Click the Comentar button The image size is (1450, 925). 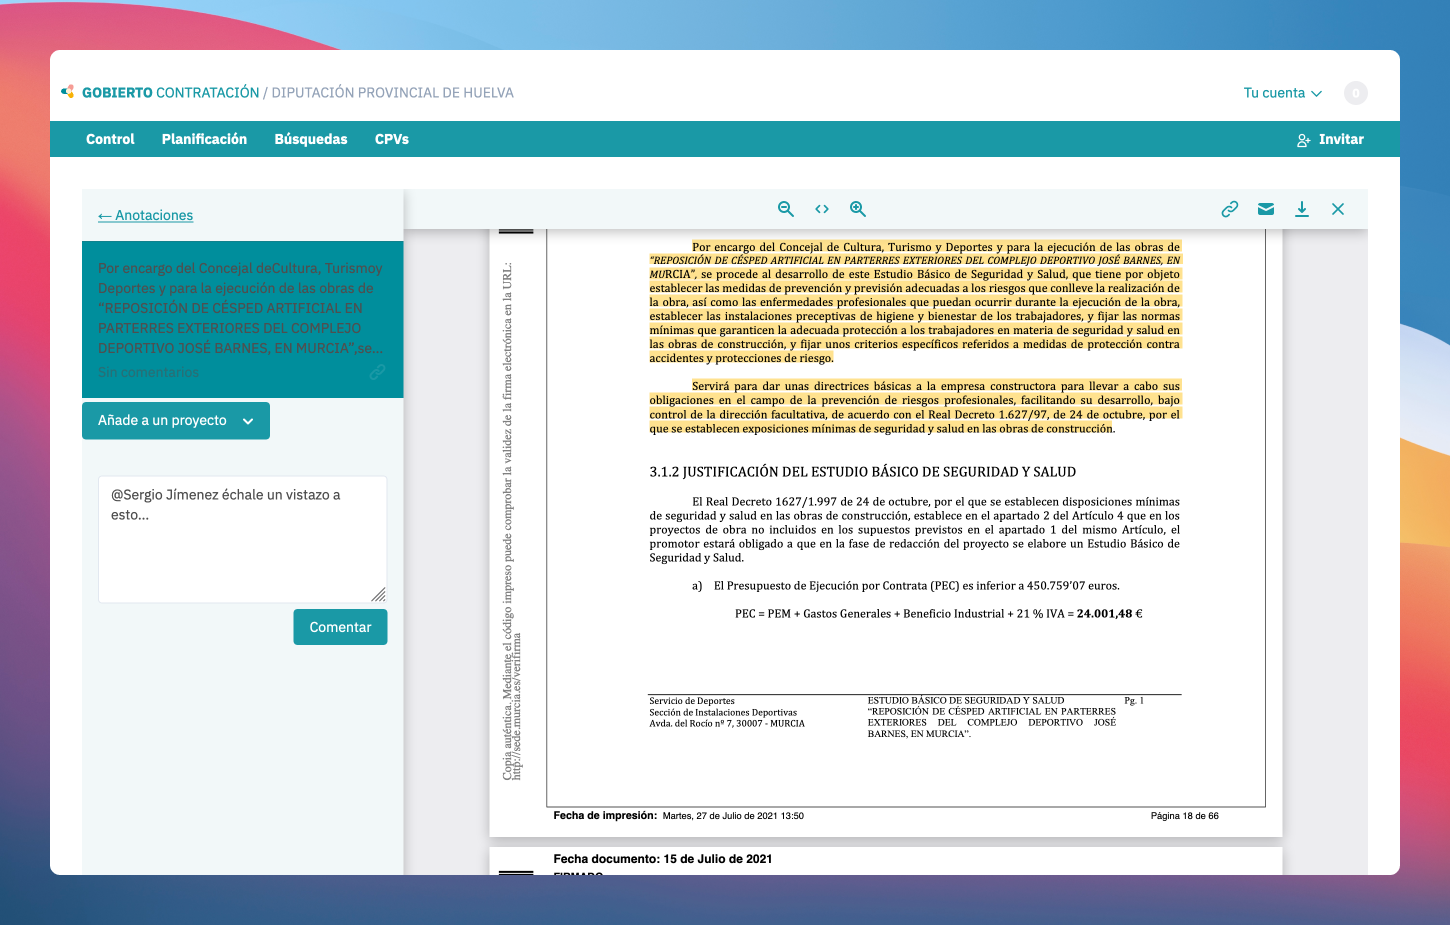[x=340, y=627]
